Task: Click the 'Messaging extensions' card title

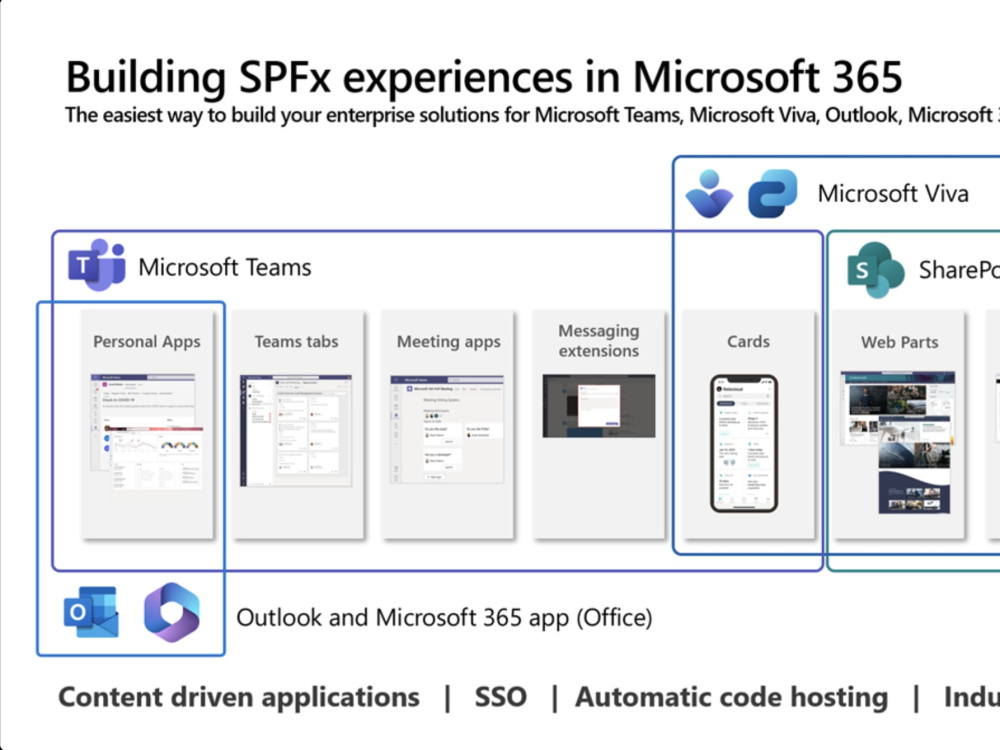Action: tap(599, 341)
